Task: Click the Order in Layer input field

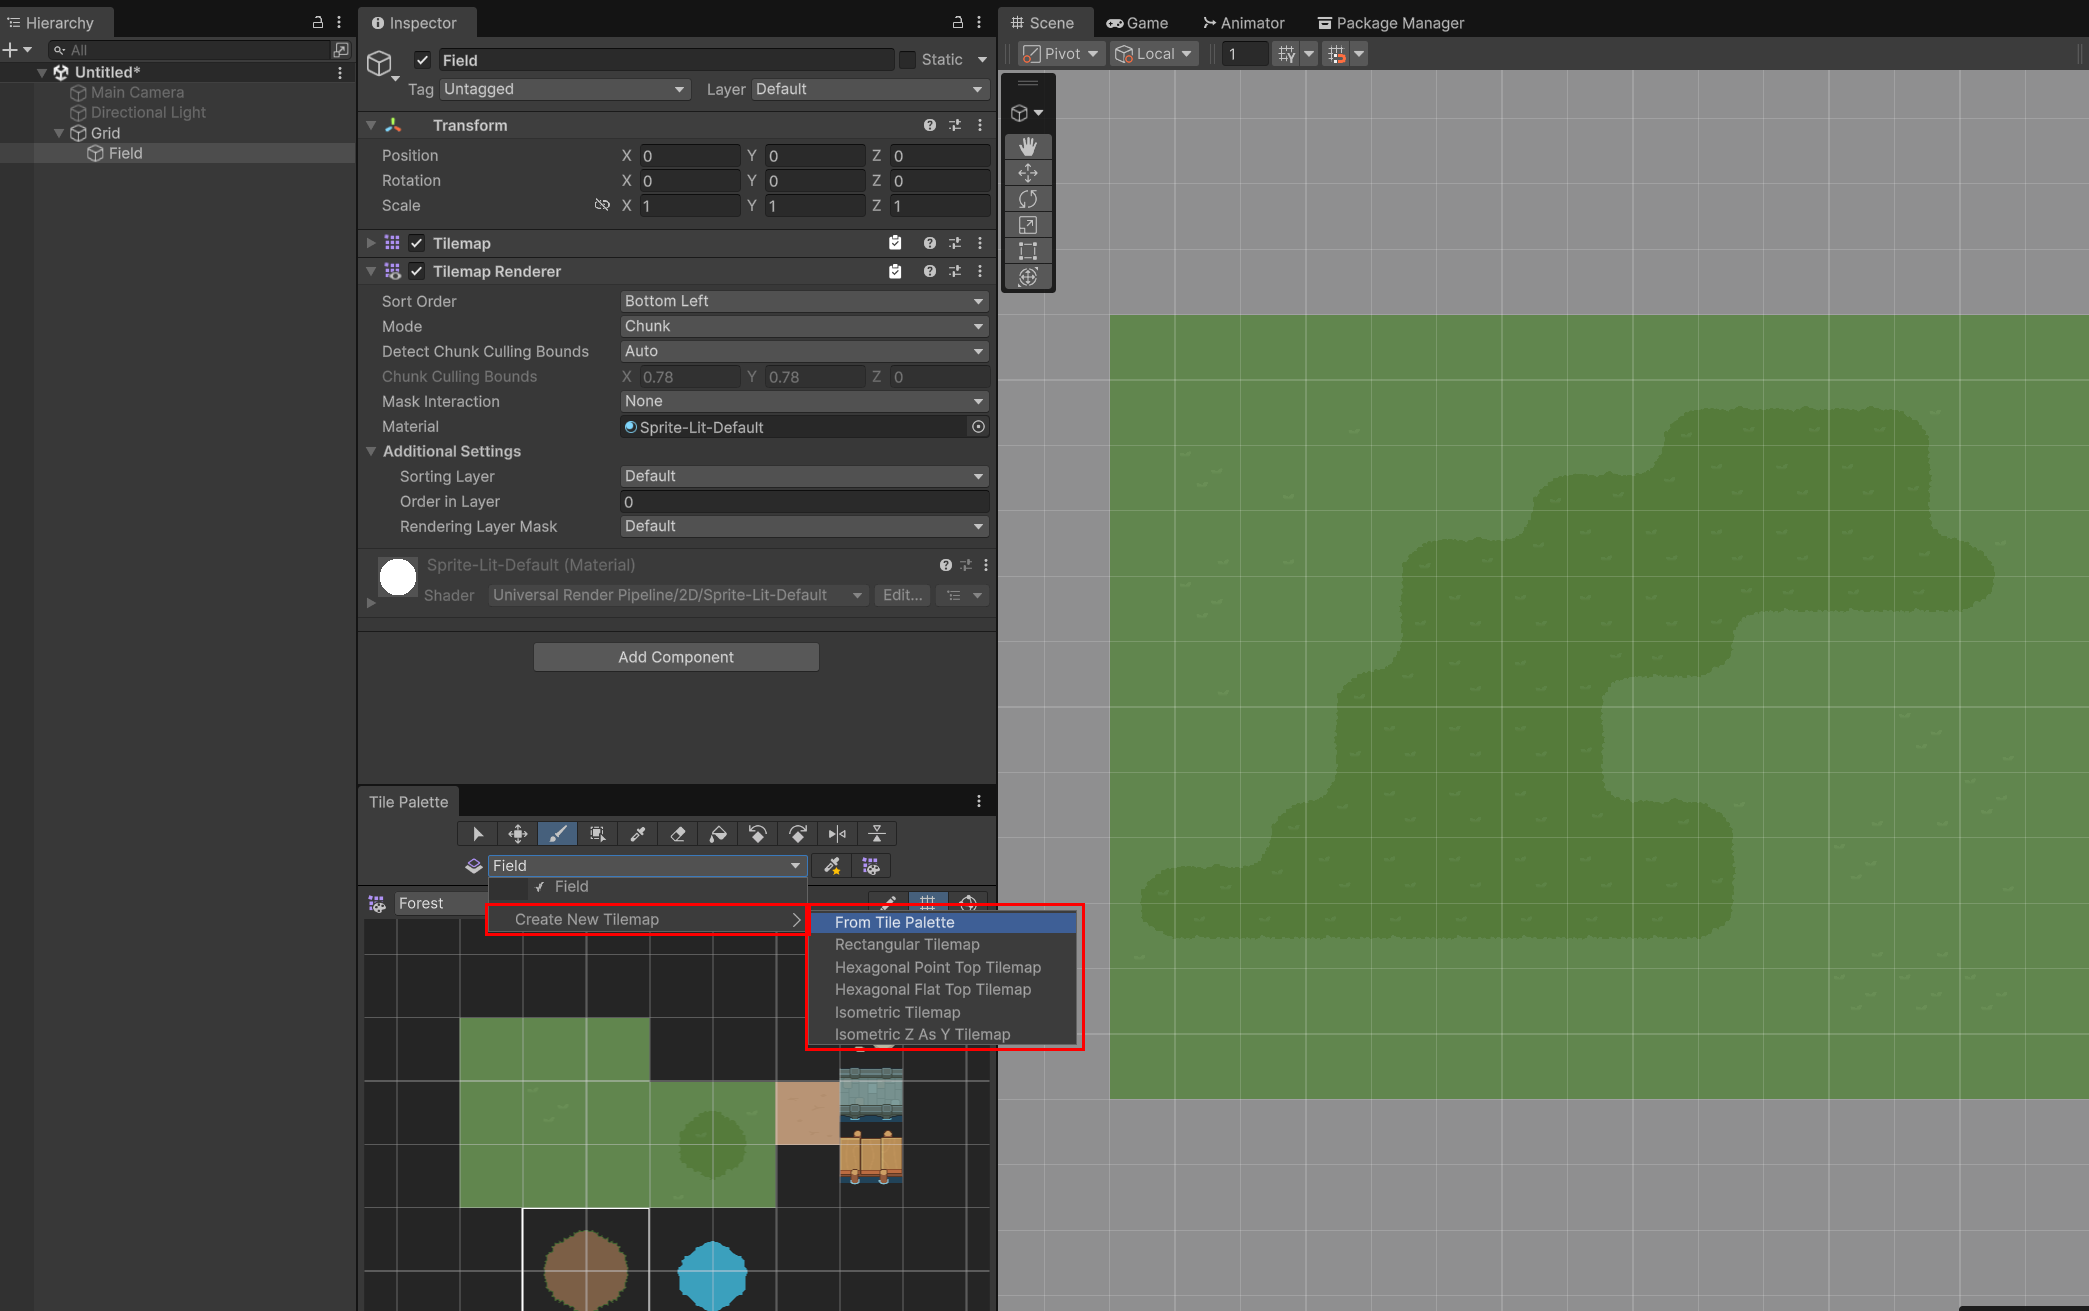Action: pyautogui.click(x=804, y=502)
